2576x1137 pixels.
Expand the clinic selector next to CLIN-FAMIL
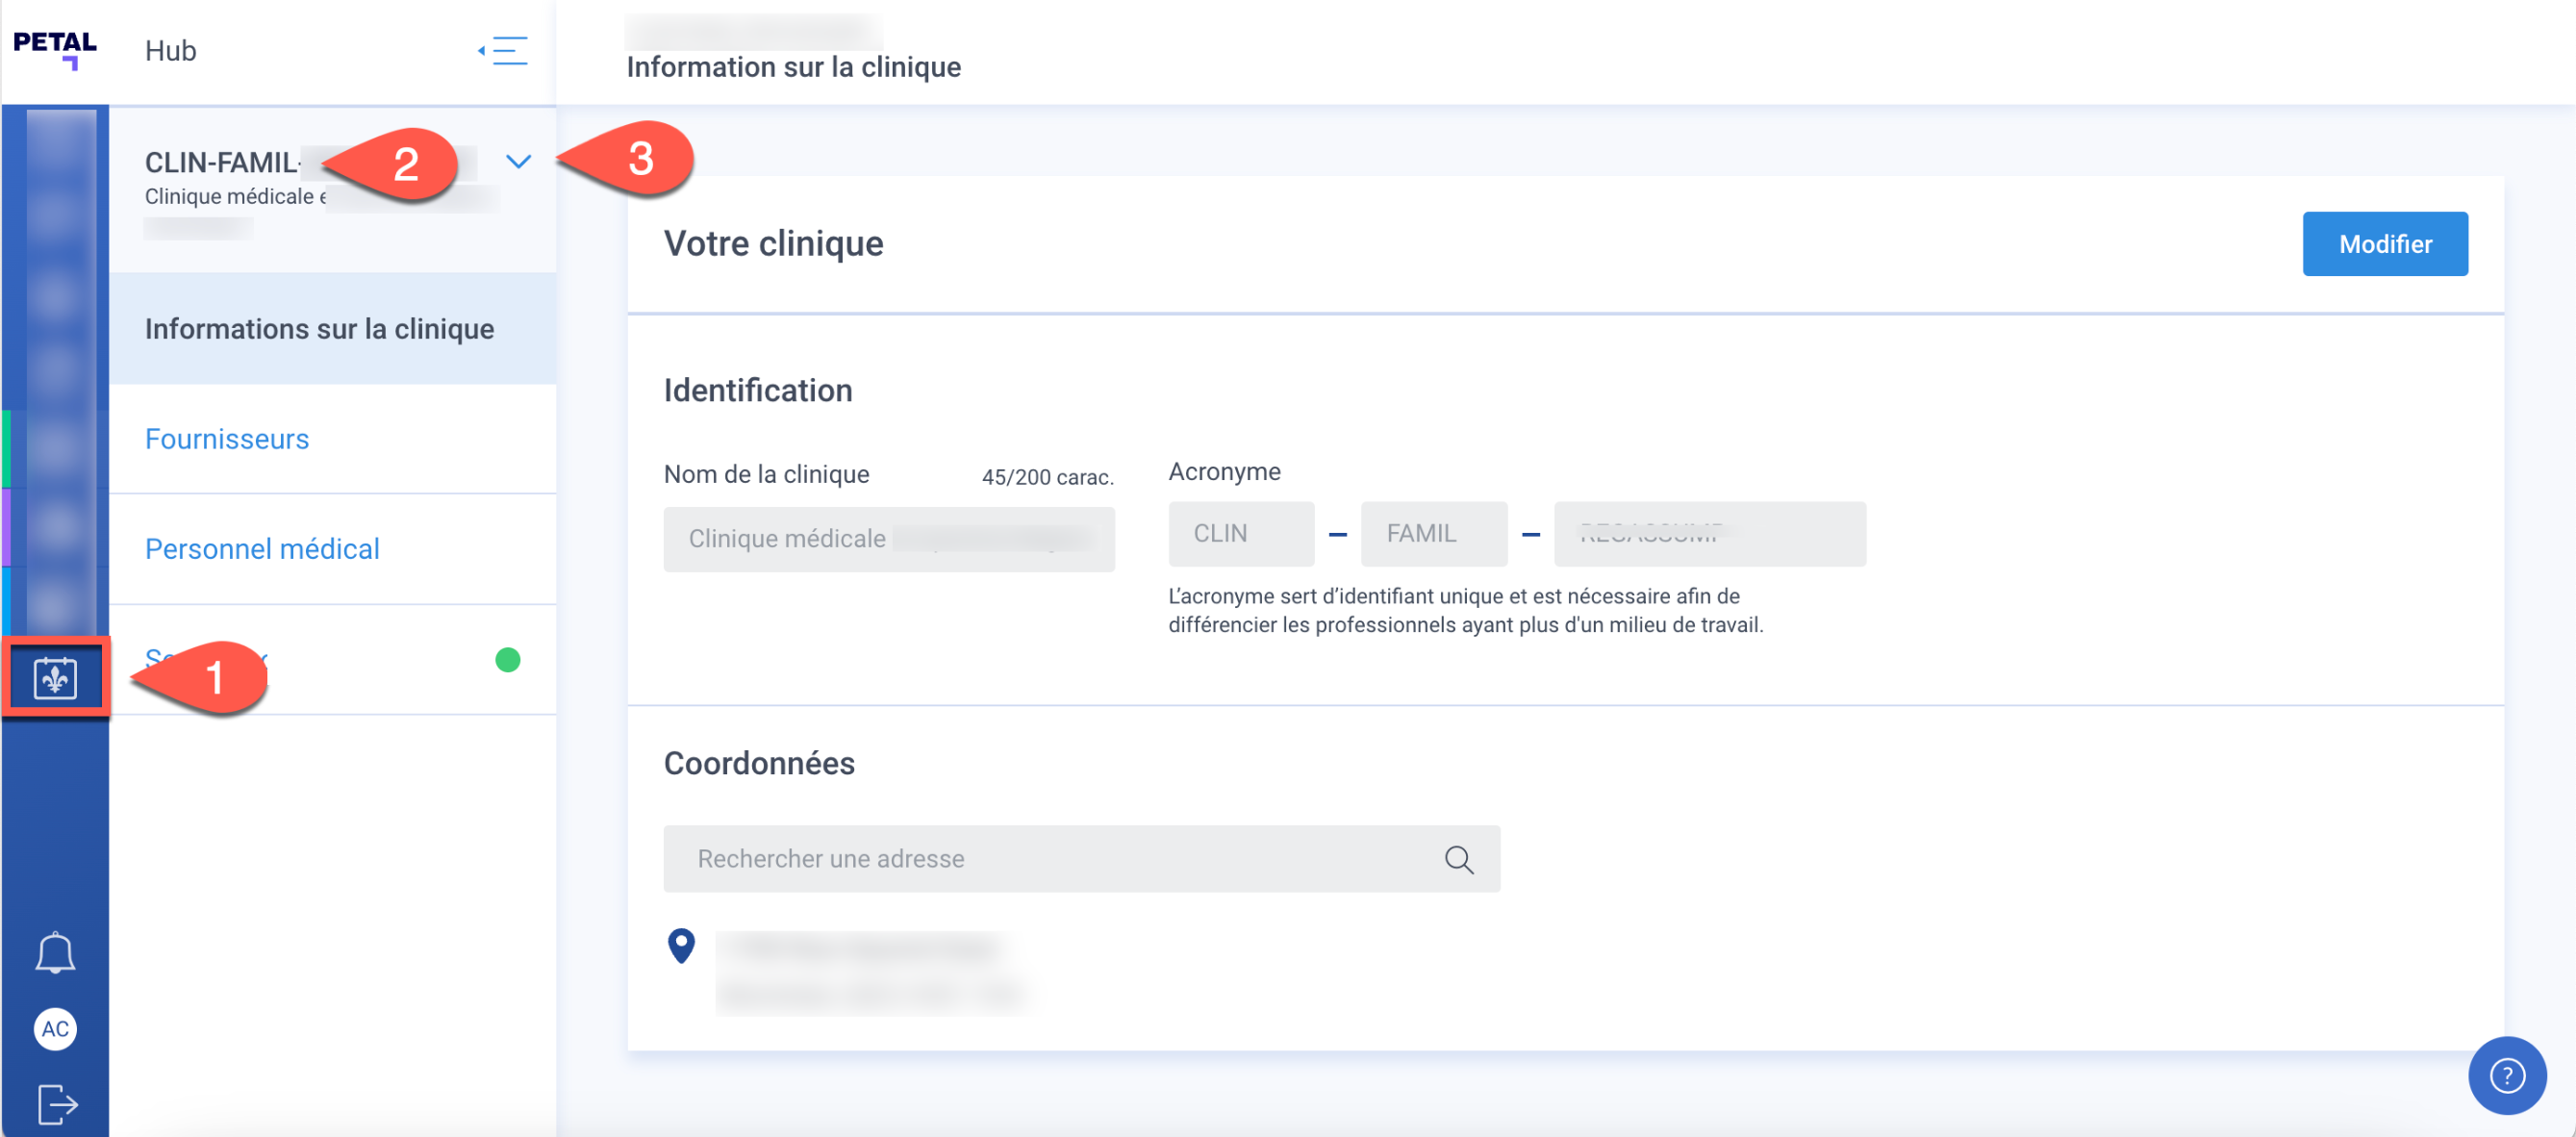[518, 162]
